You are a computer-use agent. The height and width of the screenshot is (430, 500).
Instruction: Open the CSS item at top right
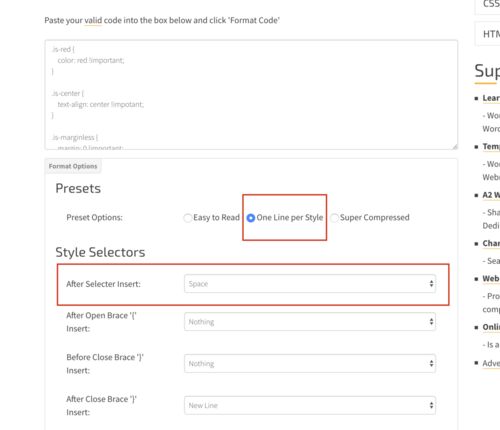tap(488, 5)
